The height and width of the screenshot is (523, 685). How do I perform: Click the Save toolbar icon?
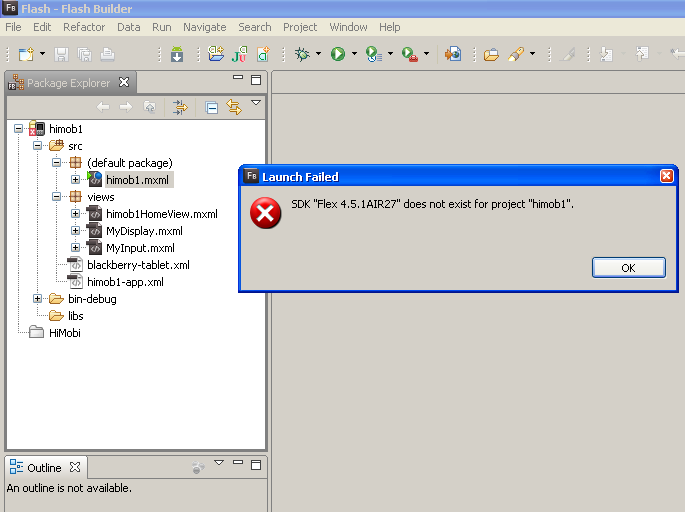click(61, 55)
